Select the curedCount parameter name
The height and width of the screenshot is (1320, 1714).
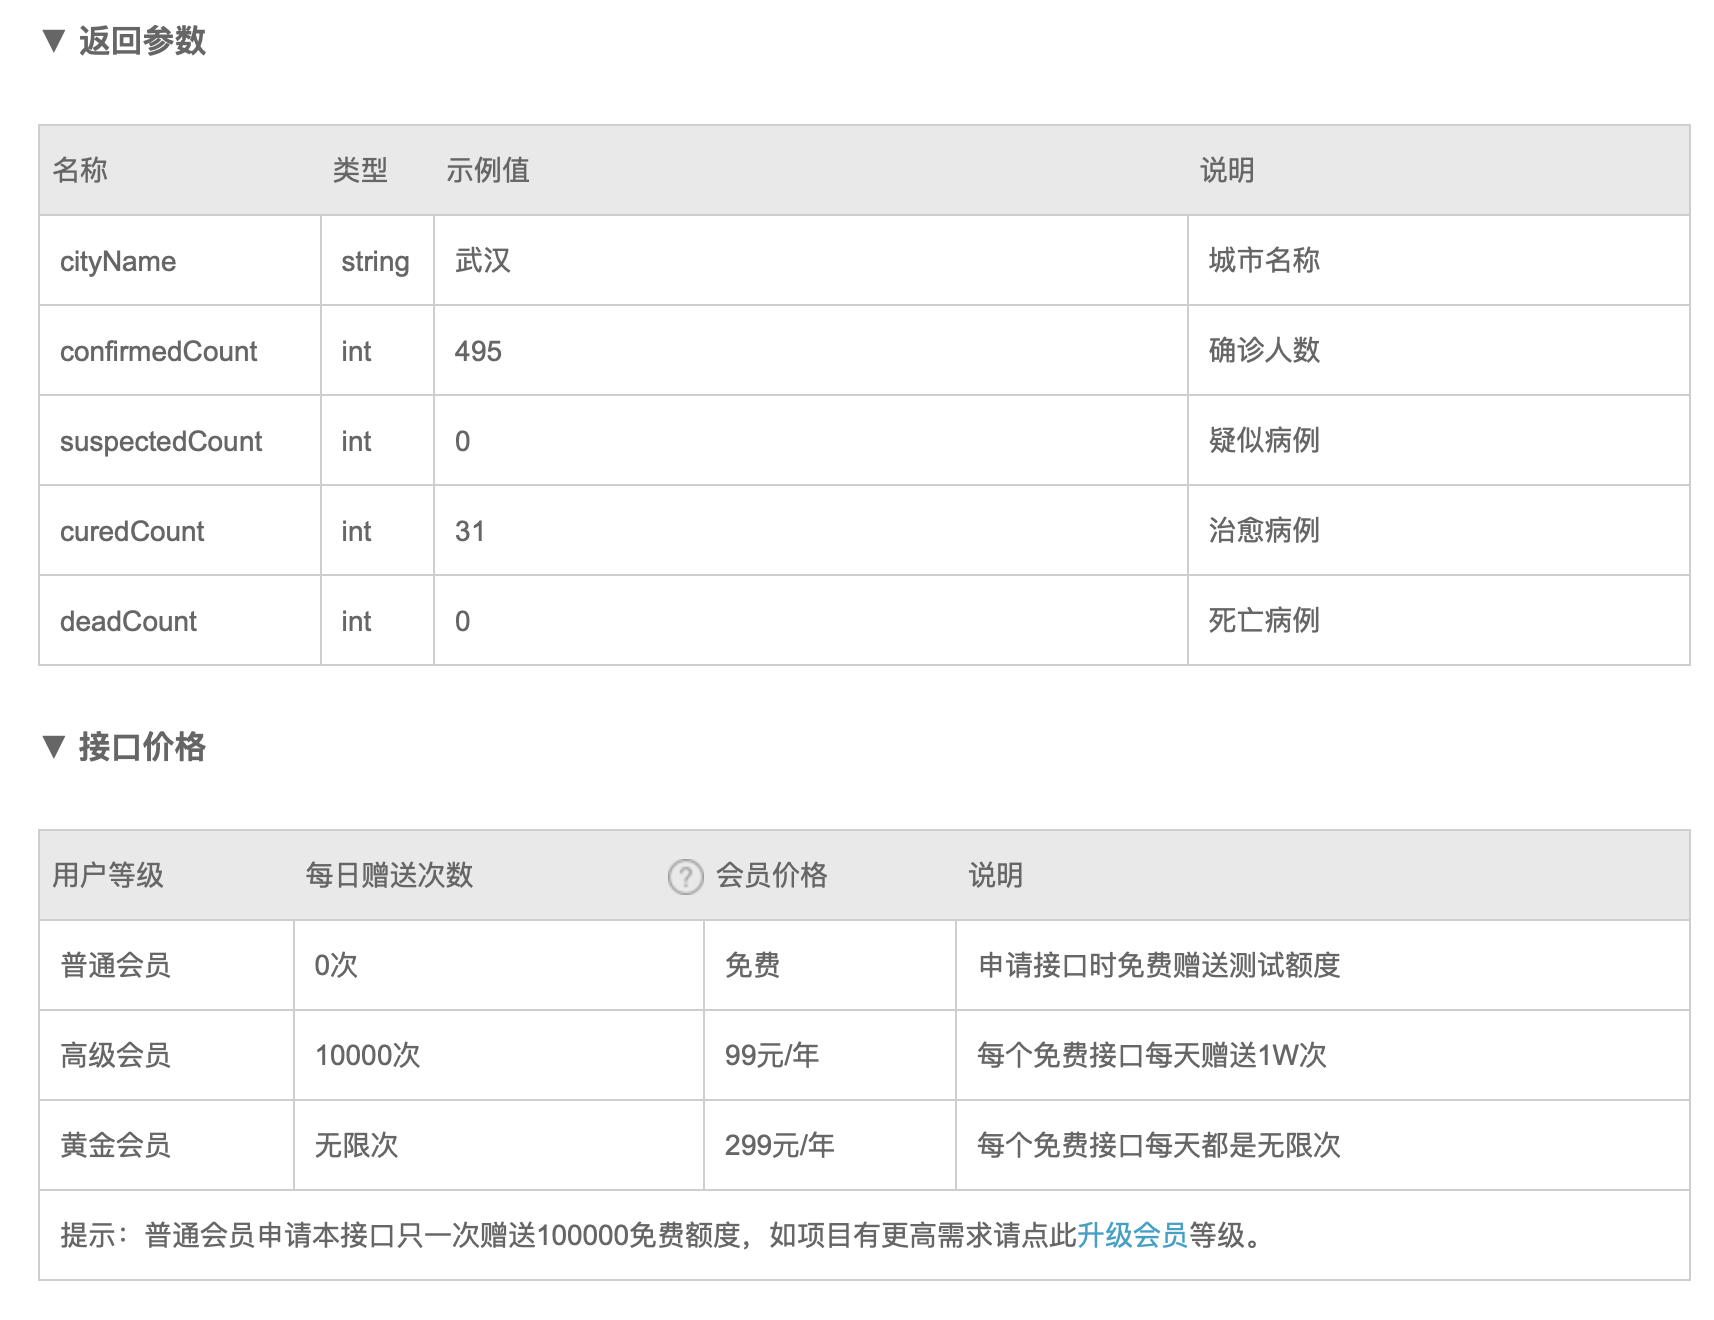point(132,531)
